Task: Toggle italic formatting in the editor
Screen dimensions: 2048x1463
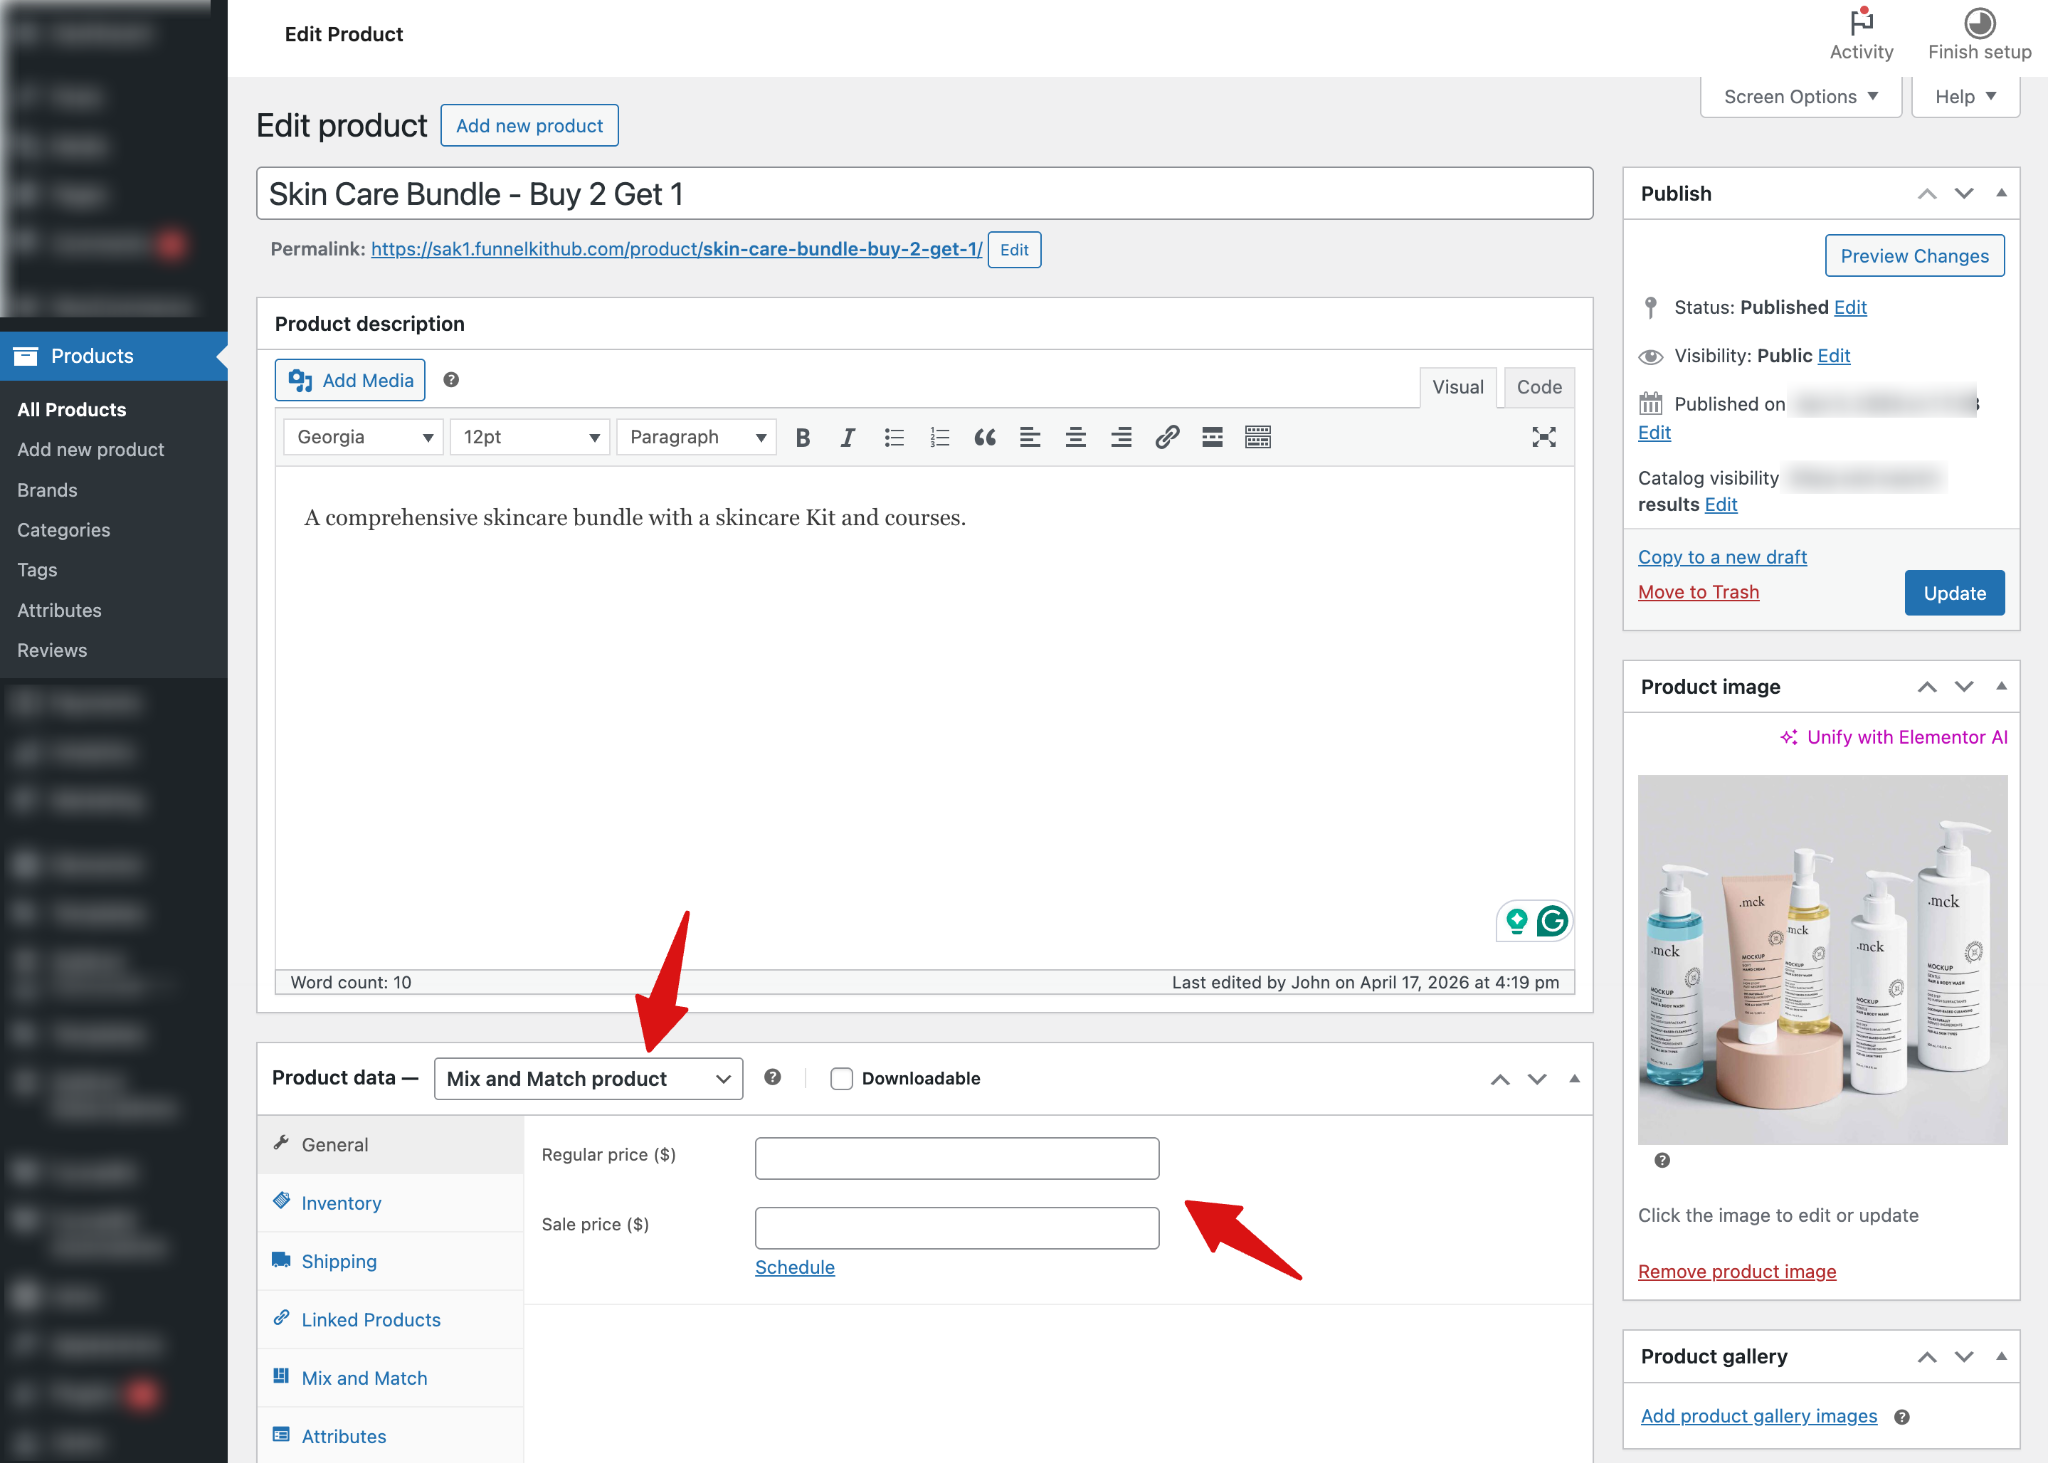Action: [847, 437]
